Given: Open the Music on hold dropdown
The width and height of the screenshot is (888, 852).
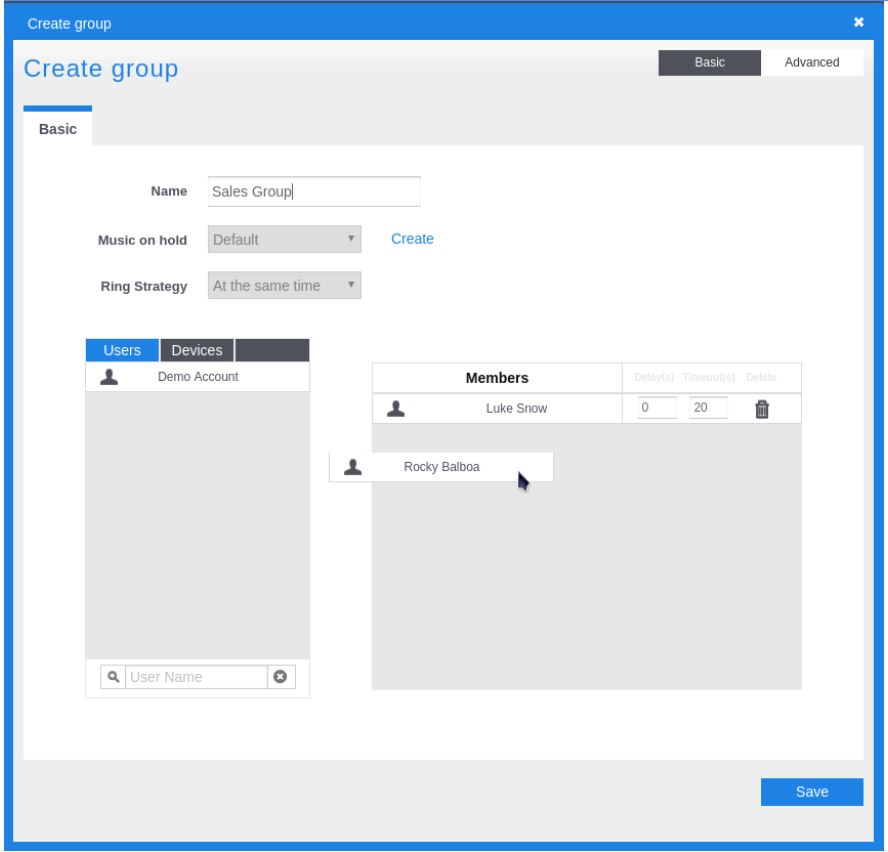Looking at the screenshot, I should [x=284, y=239].
